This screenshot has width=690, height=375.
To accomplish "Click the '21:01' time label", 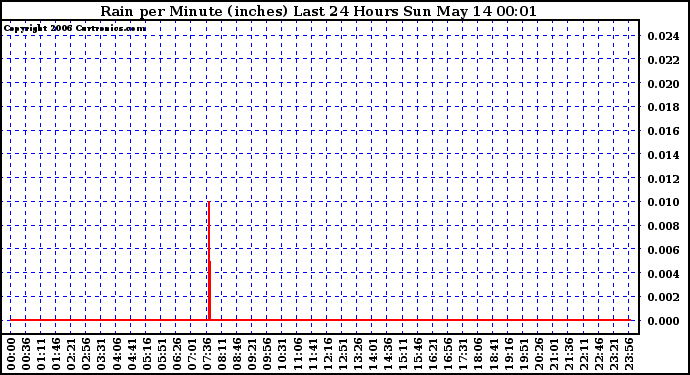I will coord(554,354).
